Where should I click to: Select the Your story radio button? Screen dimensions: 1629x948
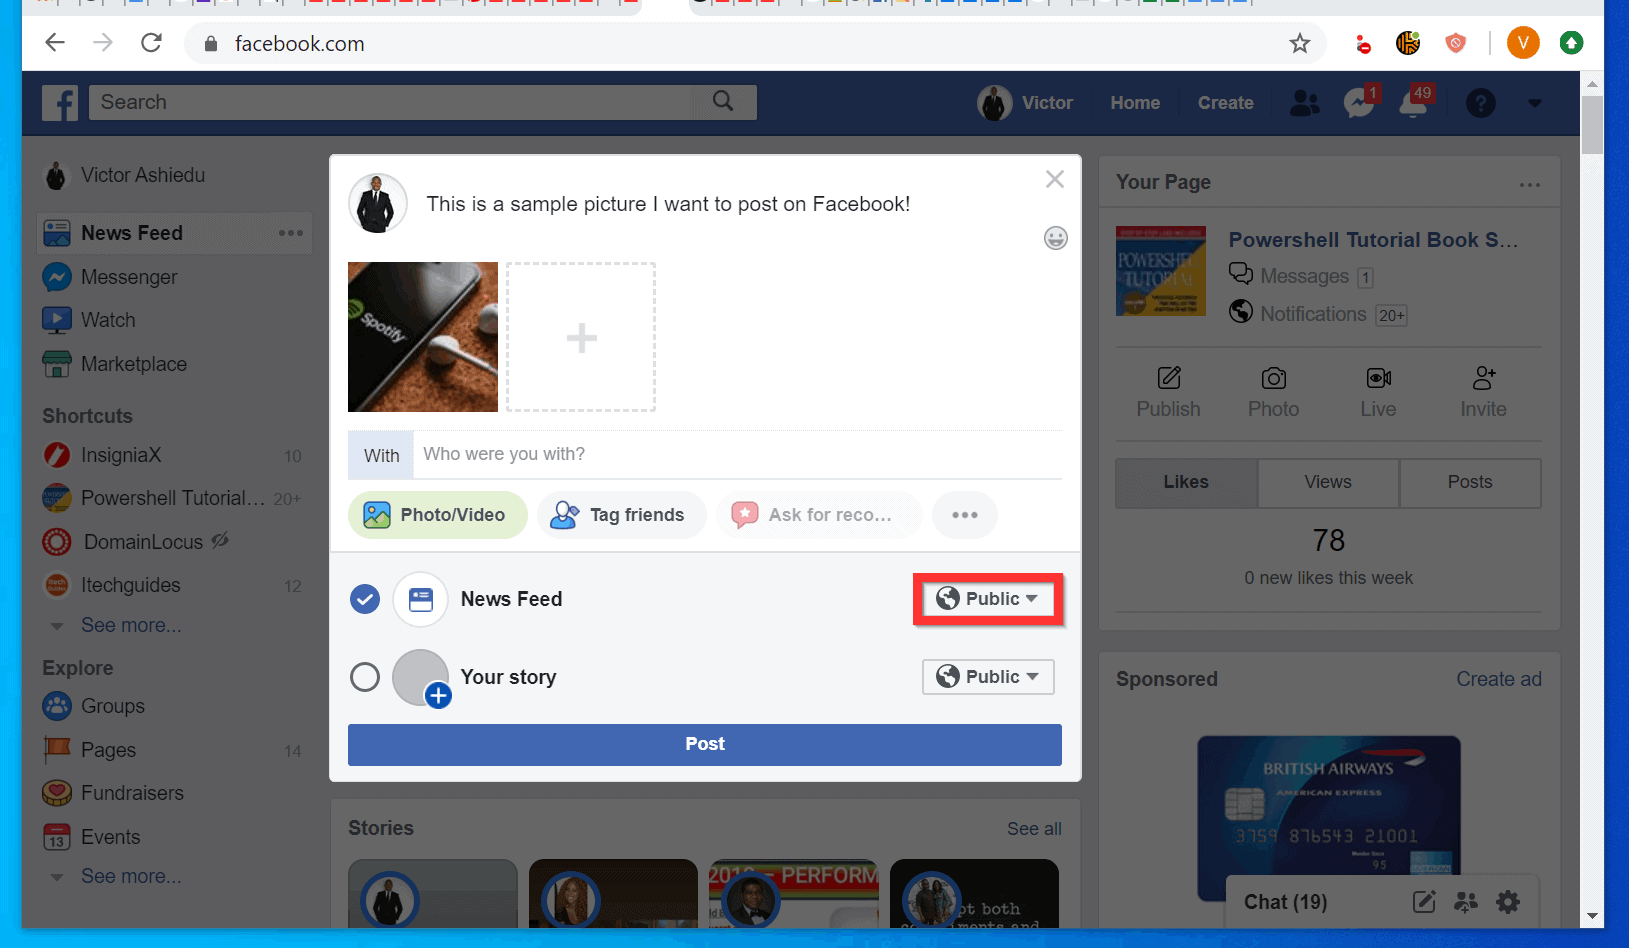pyautogui.click(x=365, y=677)
